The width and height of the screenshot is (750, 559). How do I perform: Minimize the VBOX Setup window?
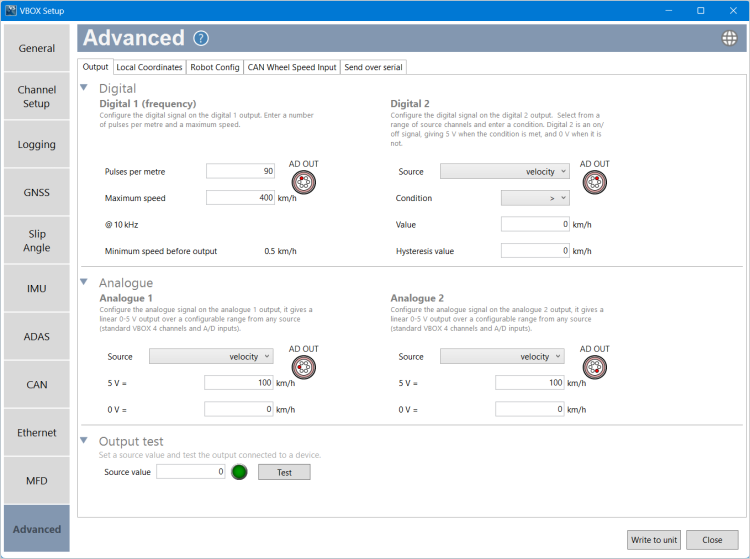(669, 11)
